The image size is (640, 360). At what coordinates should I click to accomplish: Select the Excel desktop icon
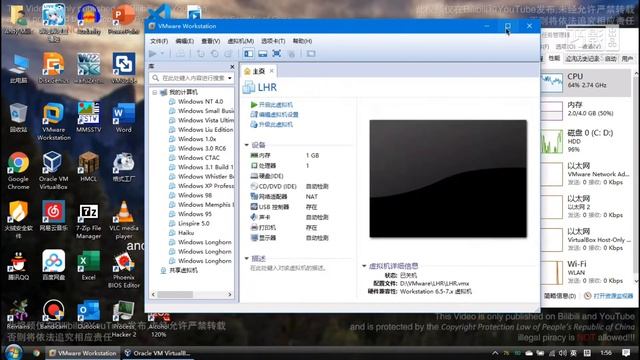click(89, 265)
